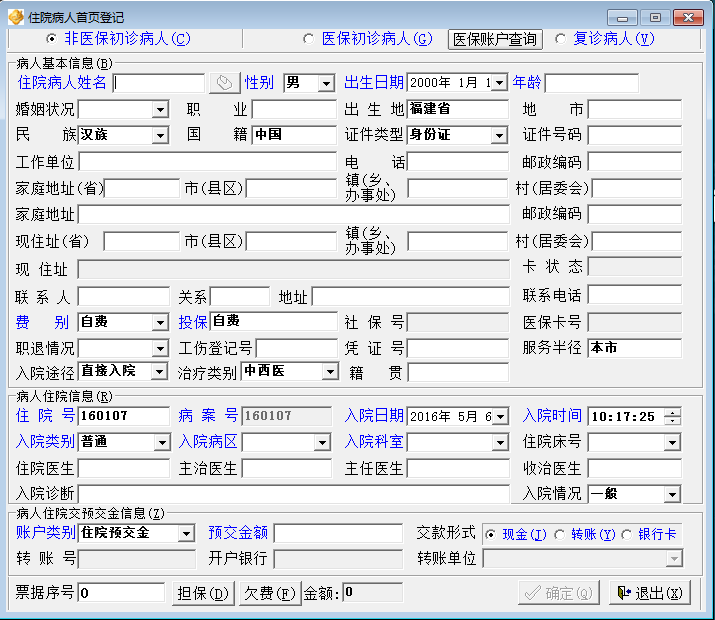Click the 籍贯 input field
The image size is (715, 620).
point(458,372)
